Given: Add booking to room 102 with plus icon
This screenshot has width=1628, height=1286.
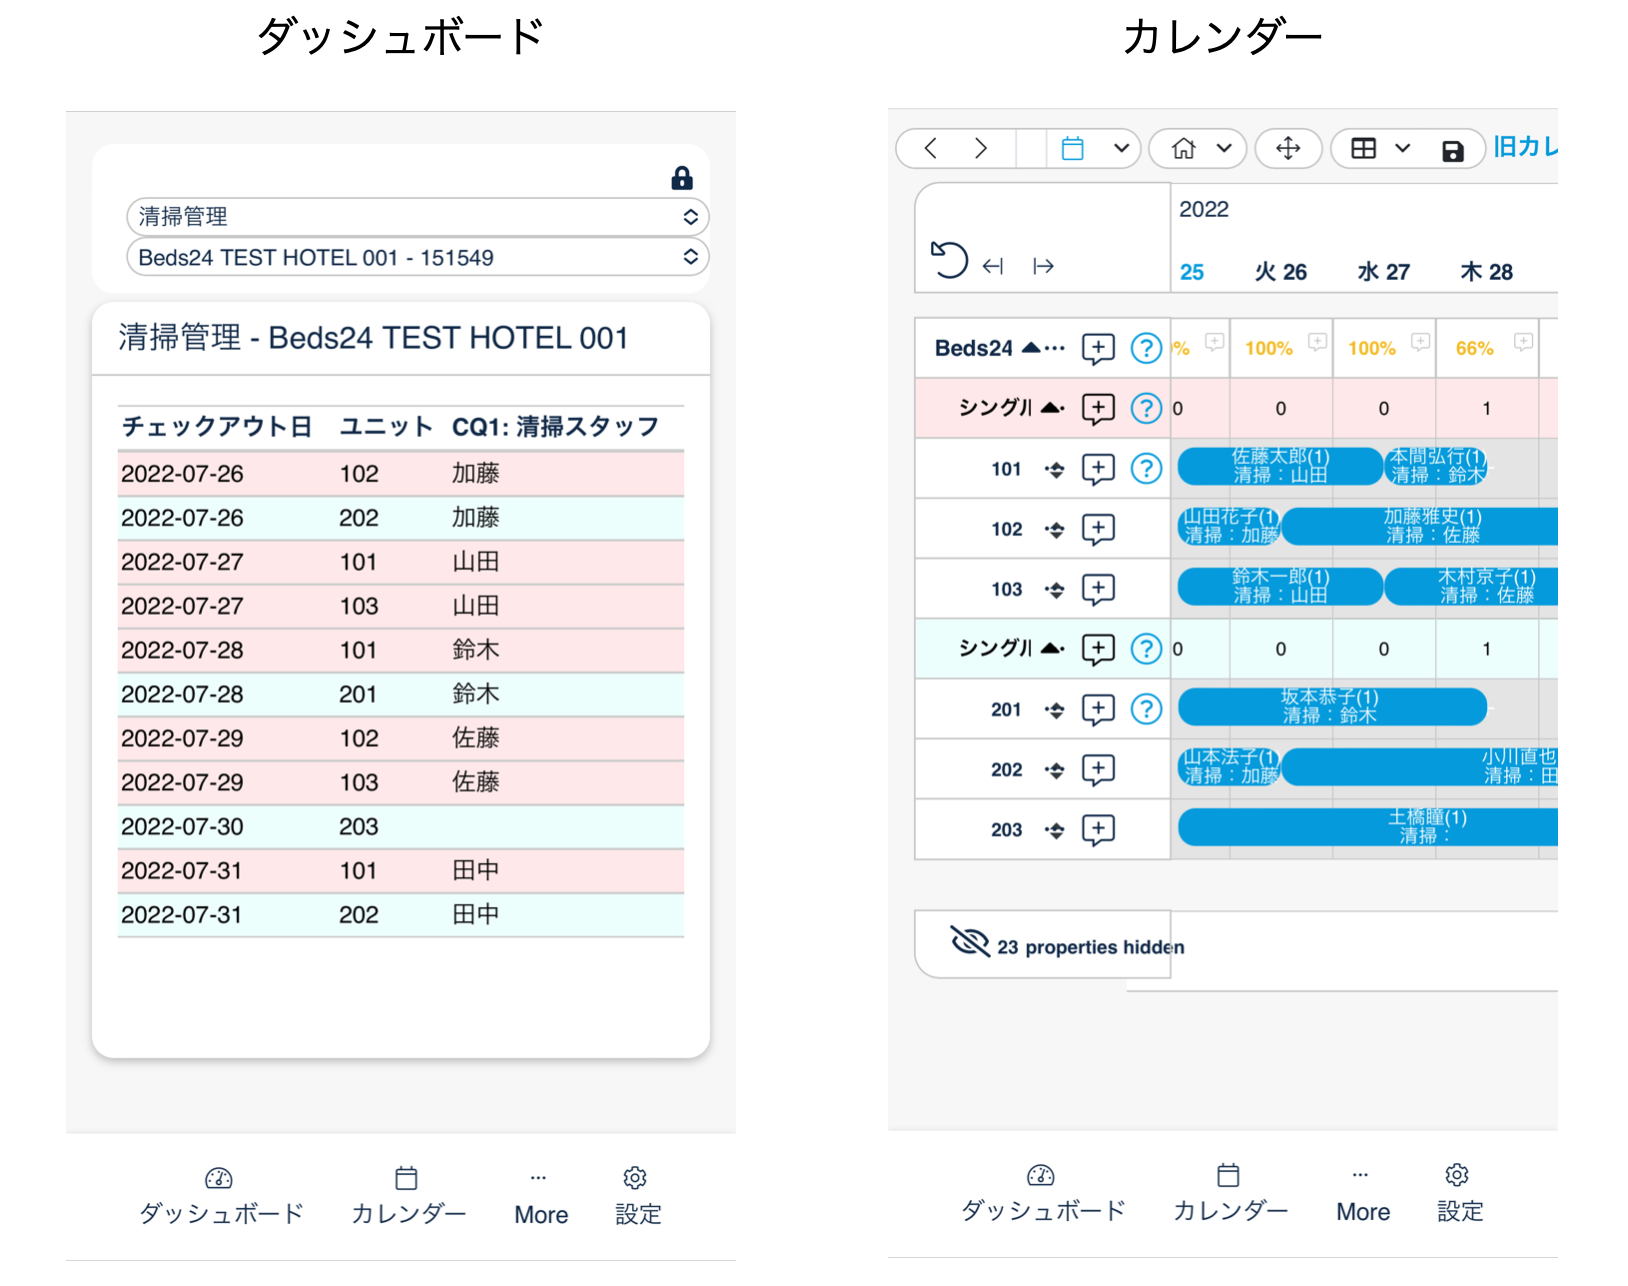Looking at the screenshot, I should point(1098,529).
